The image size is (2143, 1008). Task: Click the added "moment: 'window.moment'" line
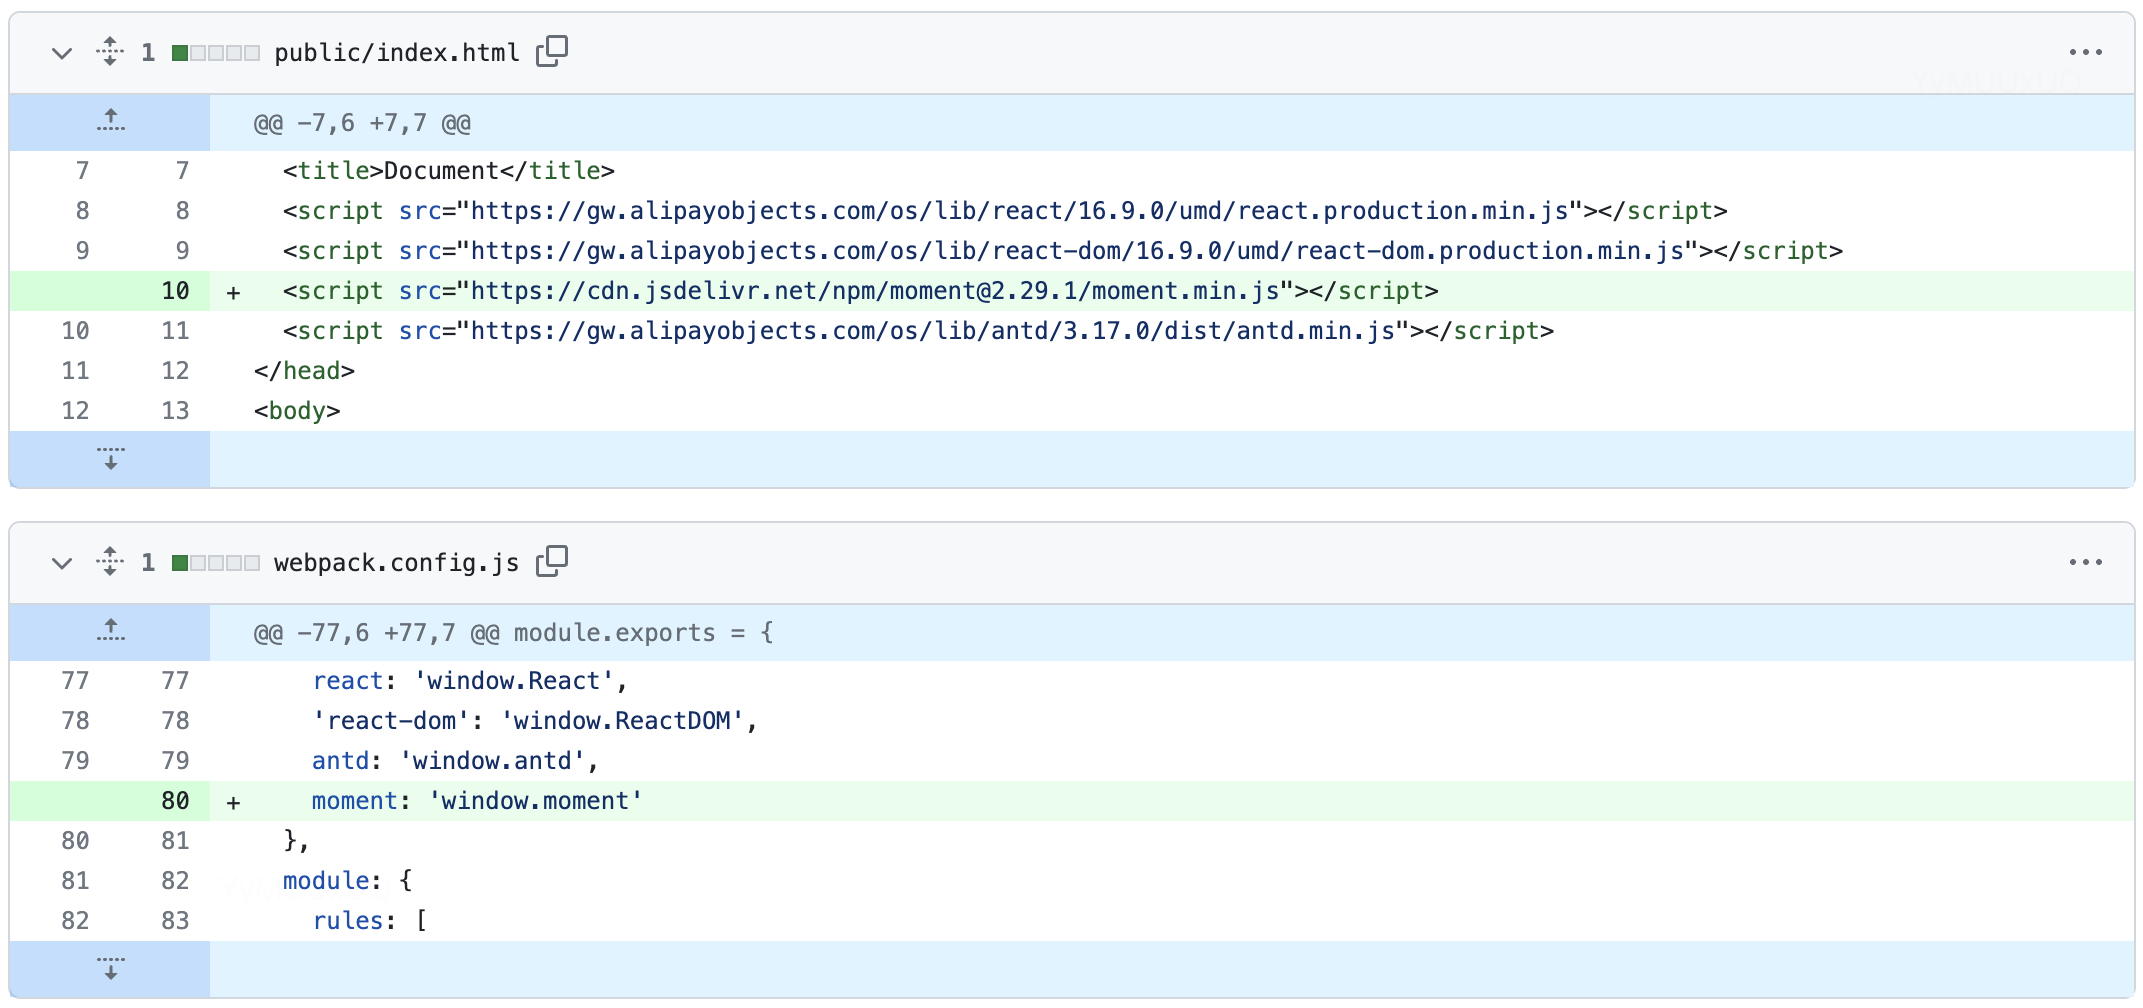click(1172, 801)
